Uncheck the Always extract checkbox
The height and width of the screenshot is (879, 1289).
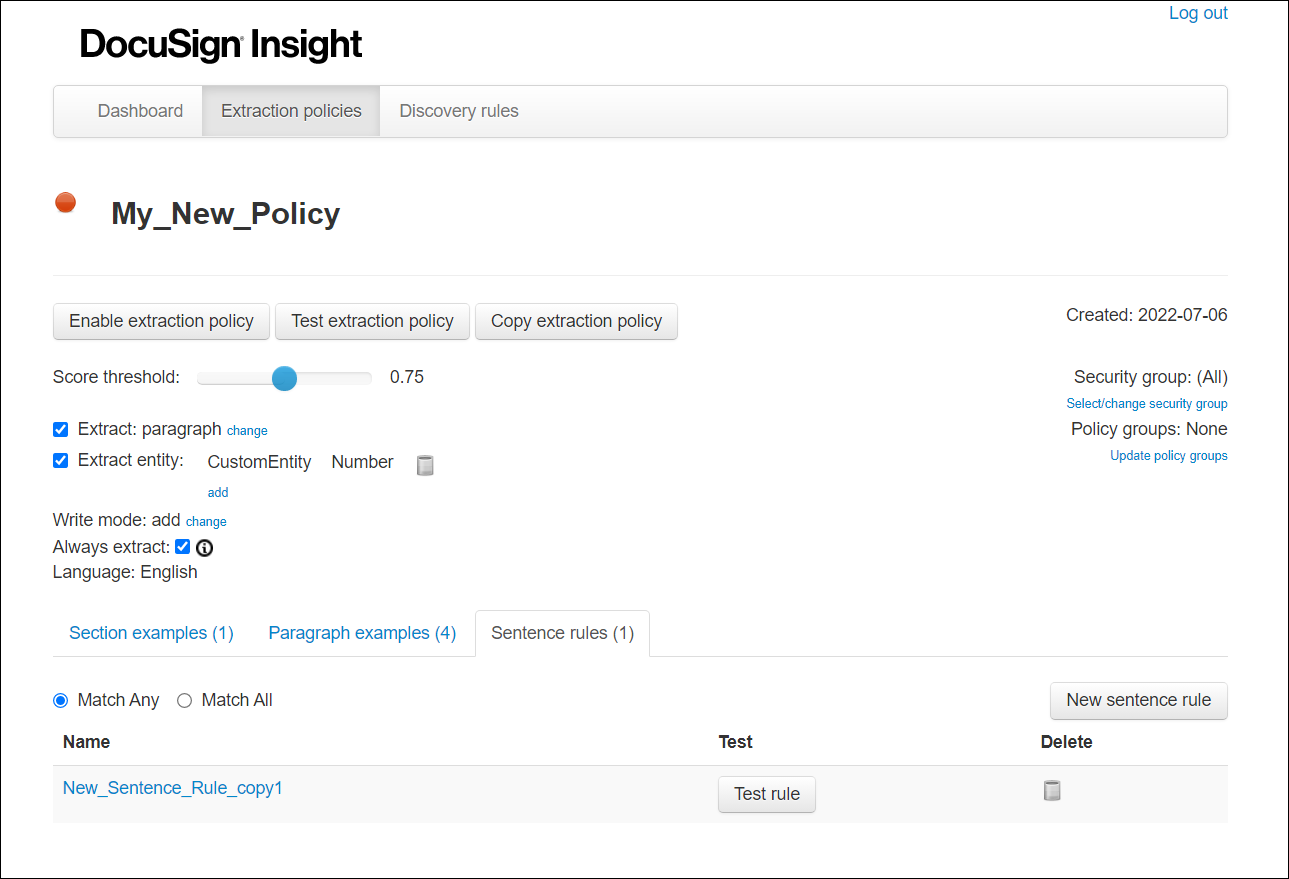182,546
